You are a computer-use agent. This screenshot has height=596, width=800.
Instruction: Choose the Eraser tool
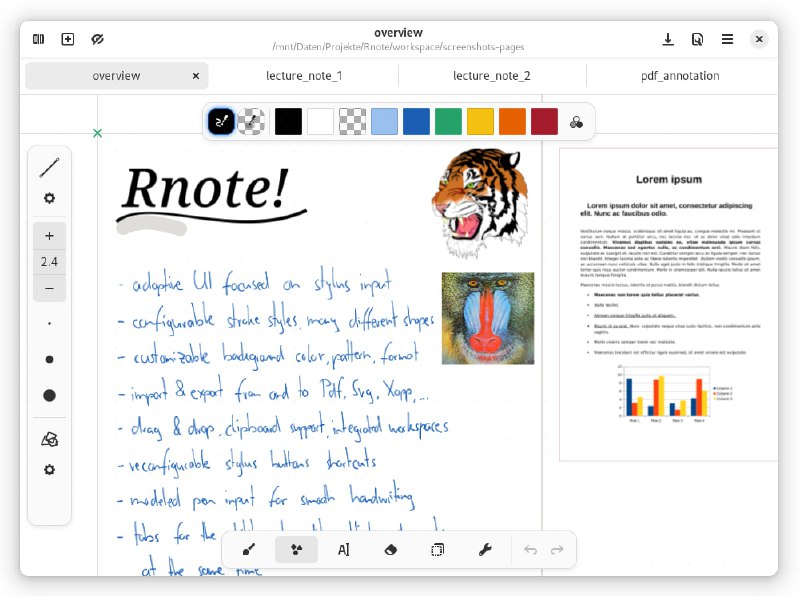pos(391,550)
